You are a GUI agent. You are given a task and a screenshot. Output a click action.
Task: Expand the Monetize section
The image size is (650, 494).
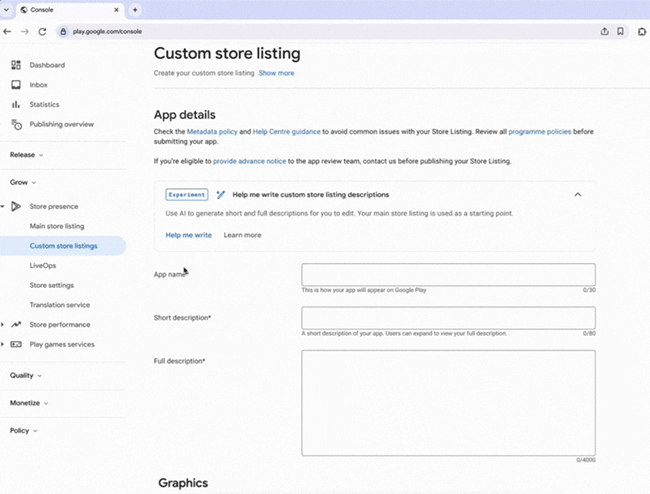tap(29, 403)
